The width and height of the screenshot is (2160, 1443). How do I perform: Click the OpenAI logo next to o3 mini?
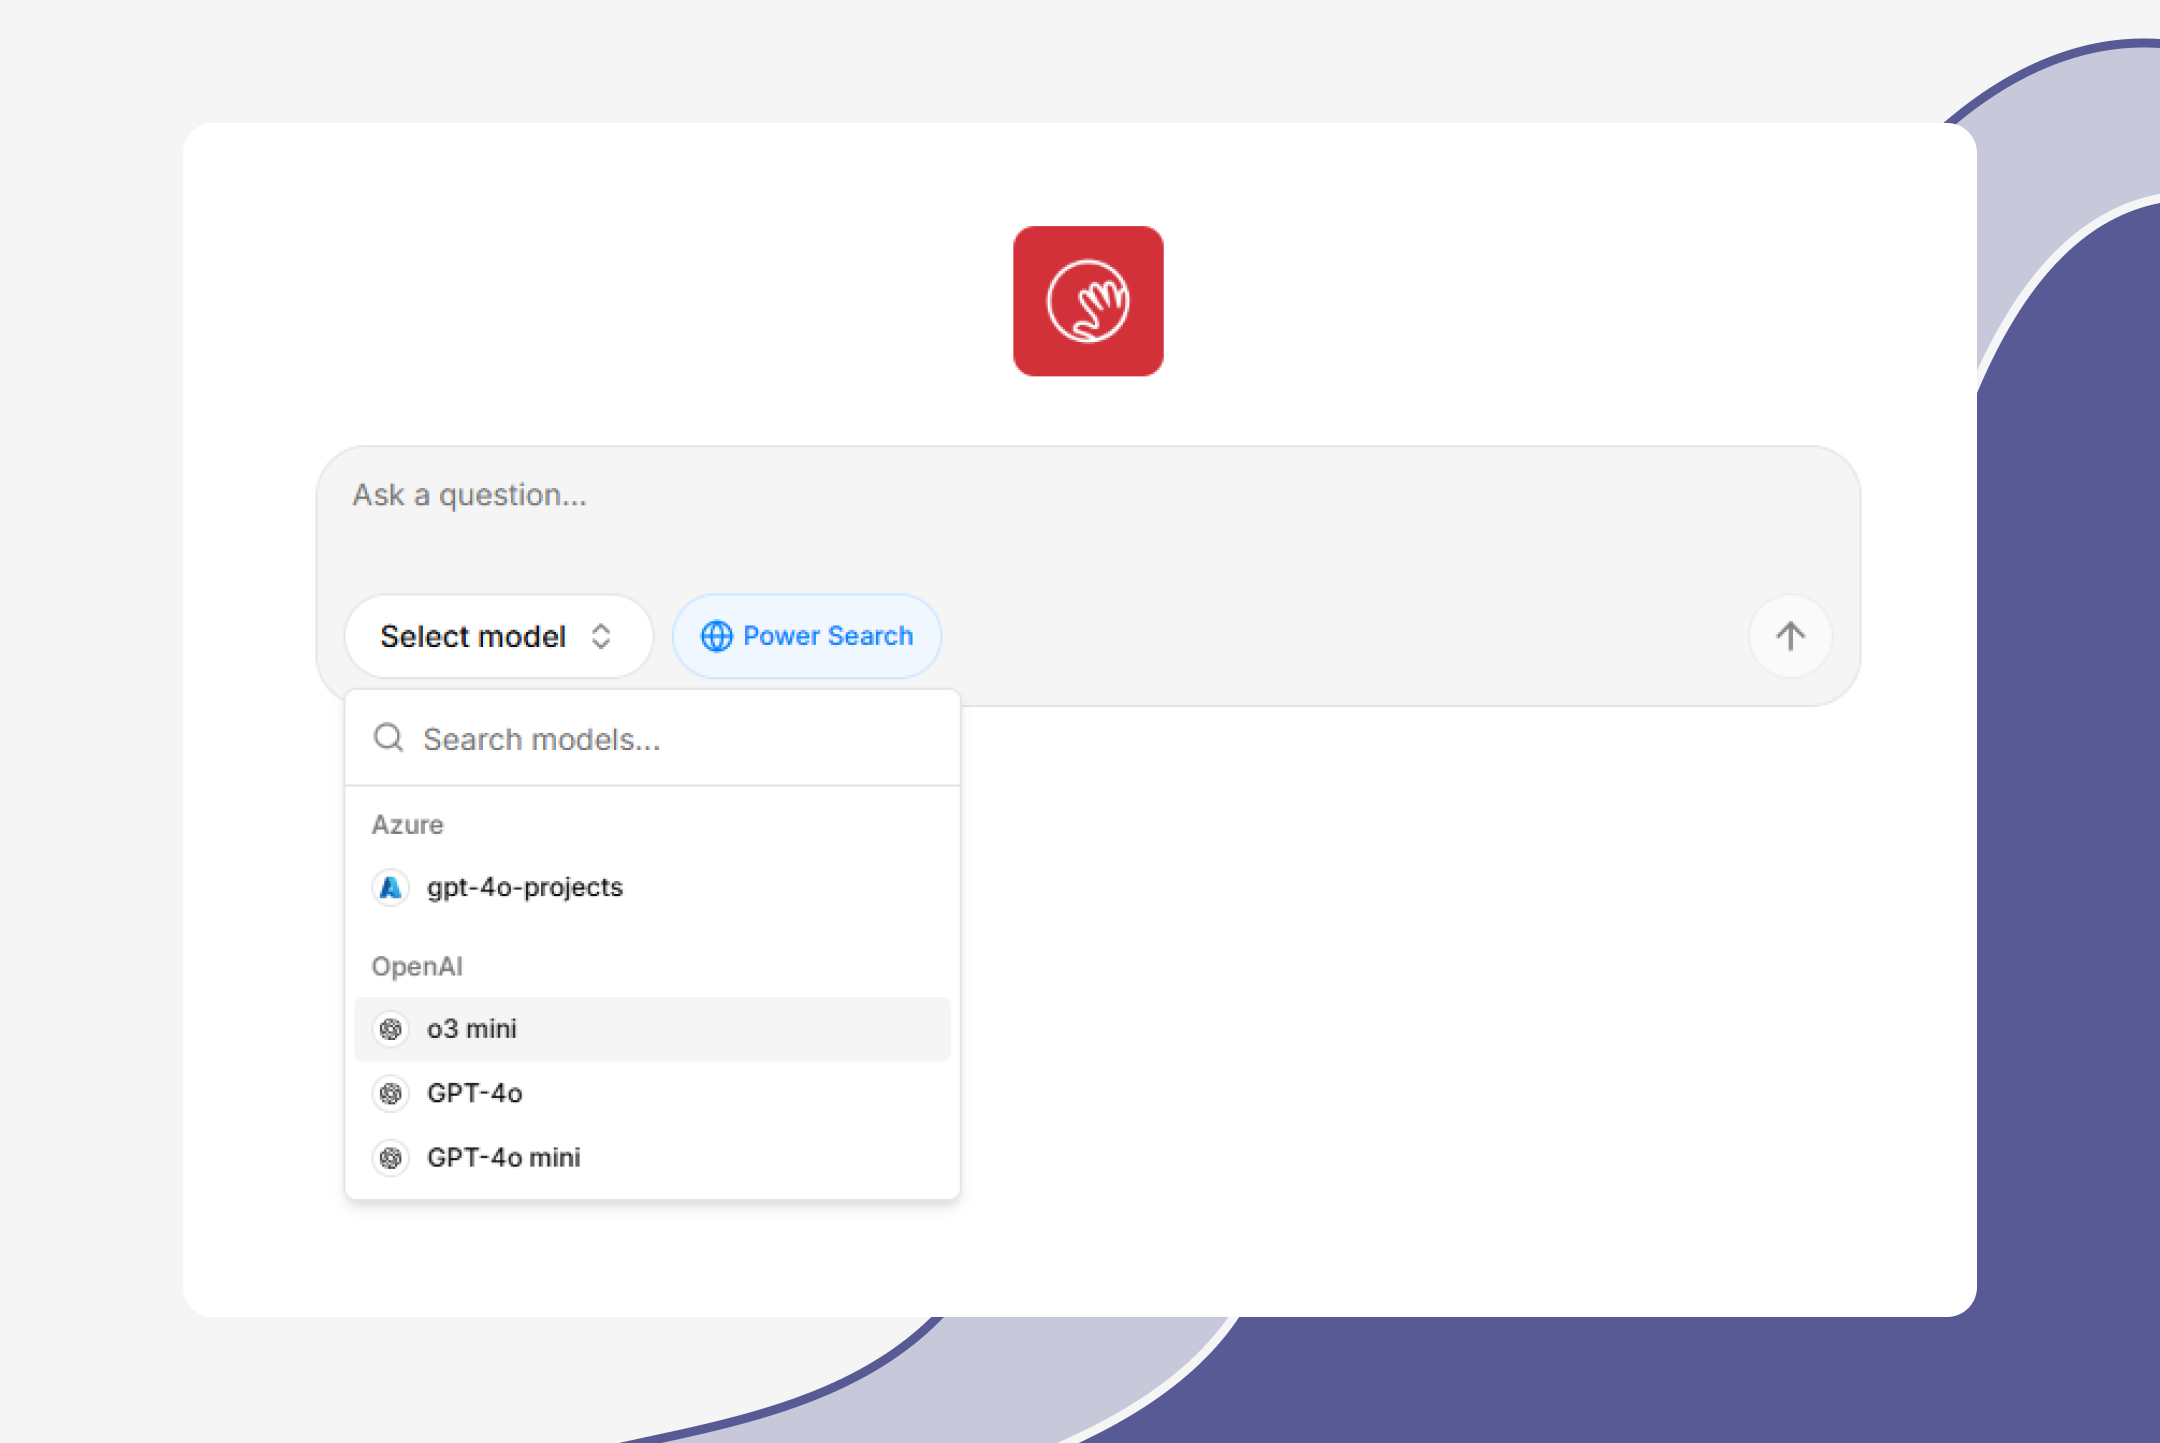390,1029
